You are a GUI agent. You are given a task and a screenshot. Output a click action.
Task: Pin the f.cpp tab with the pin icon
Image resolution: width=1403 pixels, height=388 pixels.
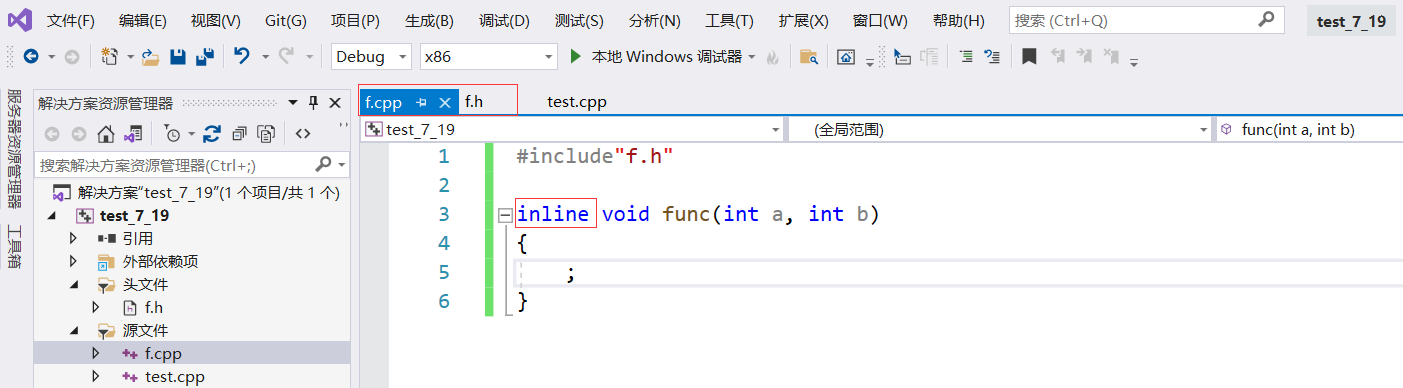421,102
